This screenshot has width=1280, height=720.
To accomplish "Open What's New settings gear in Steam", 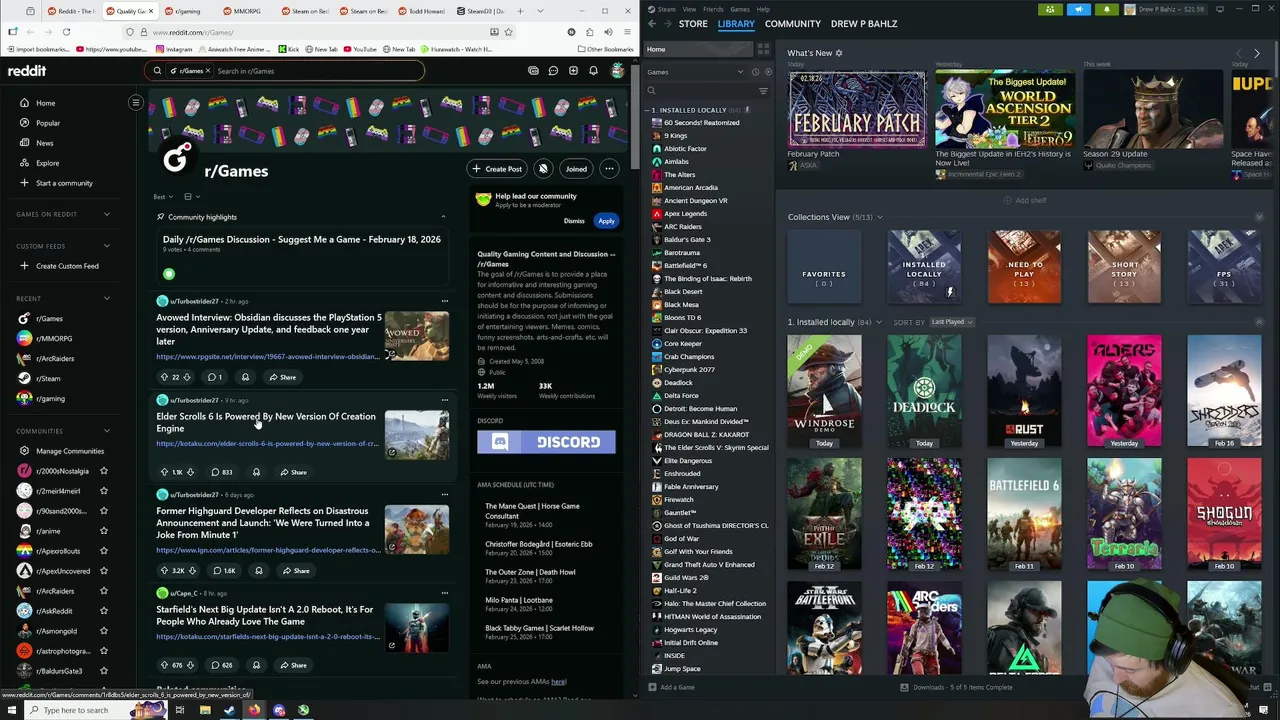I will [839, 53].
